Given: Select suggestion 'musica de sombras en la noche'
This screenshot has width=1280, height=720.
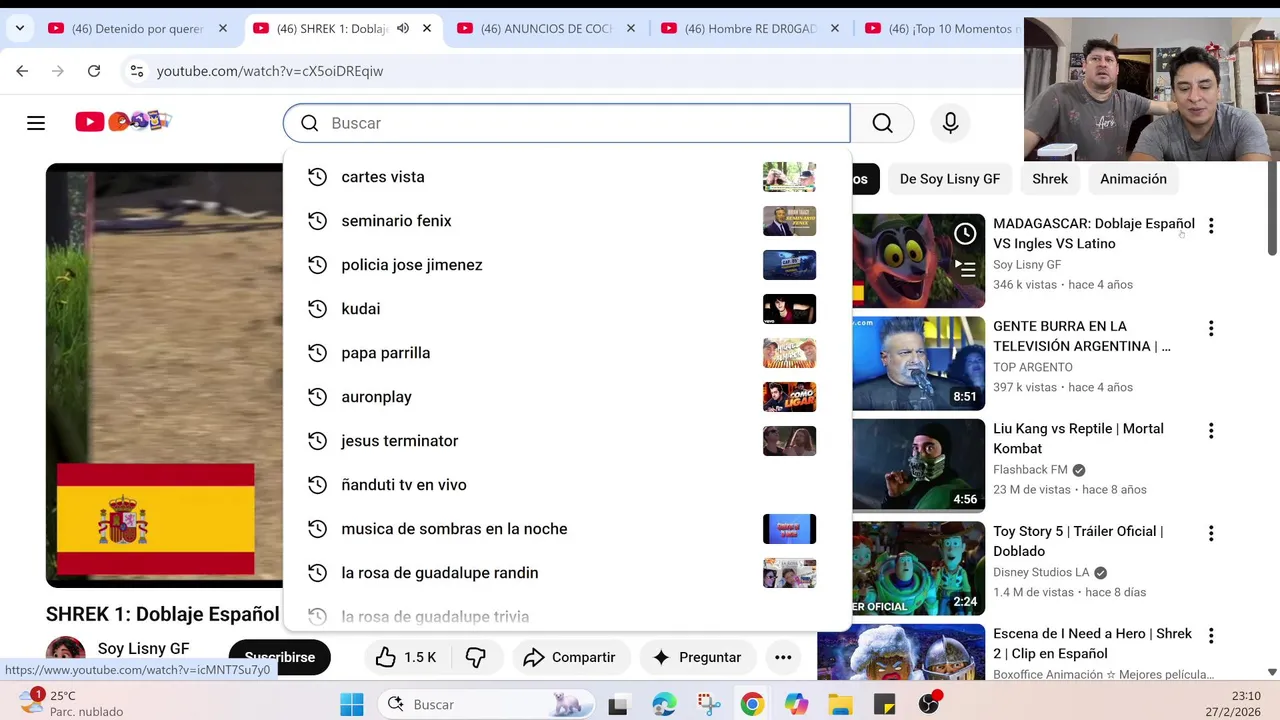Looking at the screenshot, I should (x=567, y=529).
